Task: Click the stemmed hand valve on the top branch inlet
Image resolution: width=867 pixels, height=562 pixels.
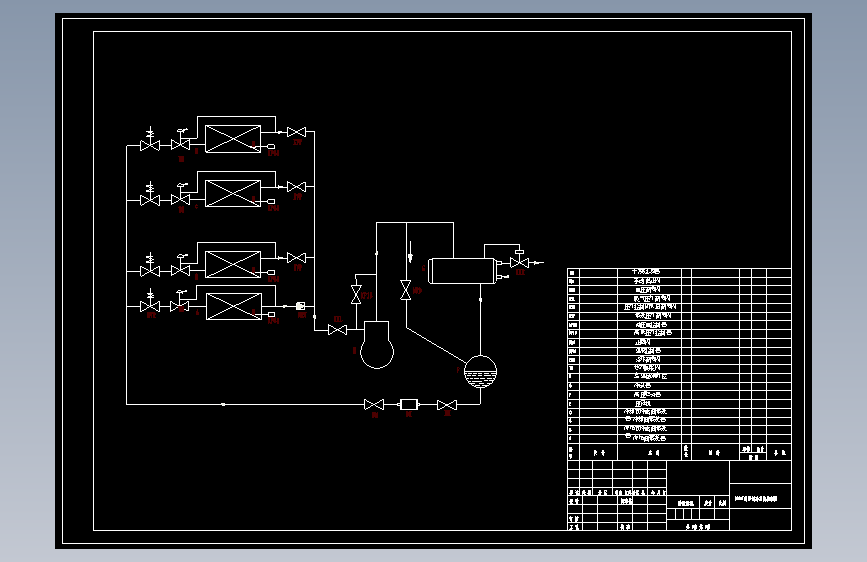Action: click(x=150, y=140)
